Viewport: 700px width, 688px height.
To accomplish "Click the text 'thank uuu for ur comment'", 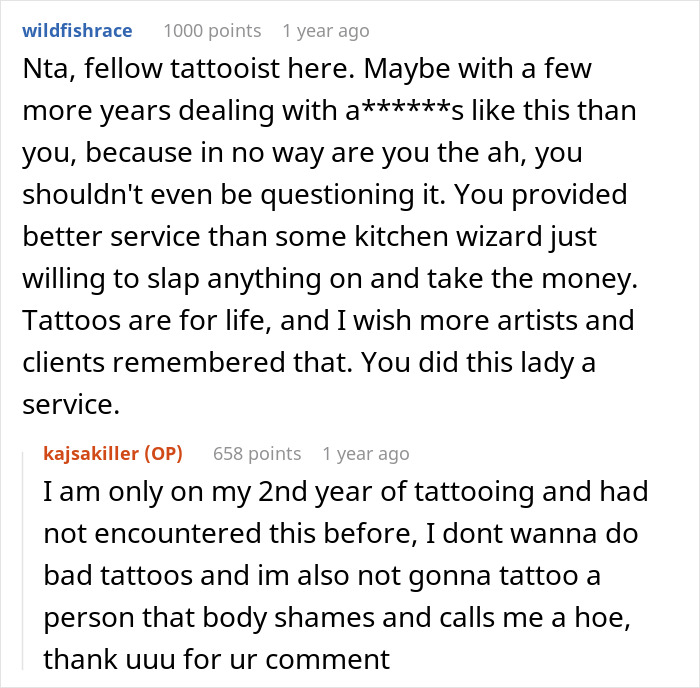I will (216, 660).
